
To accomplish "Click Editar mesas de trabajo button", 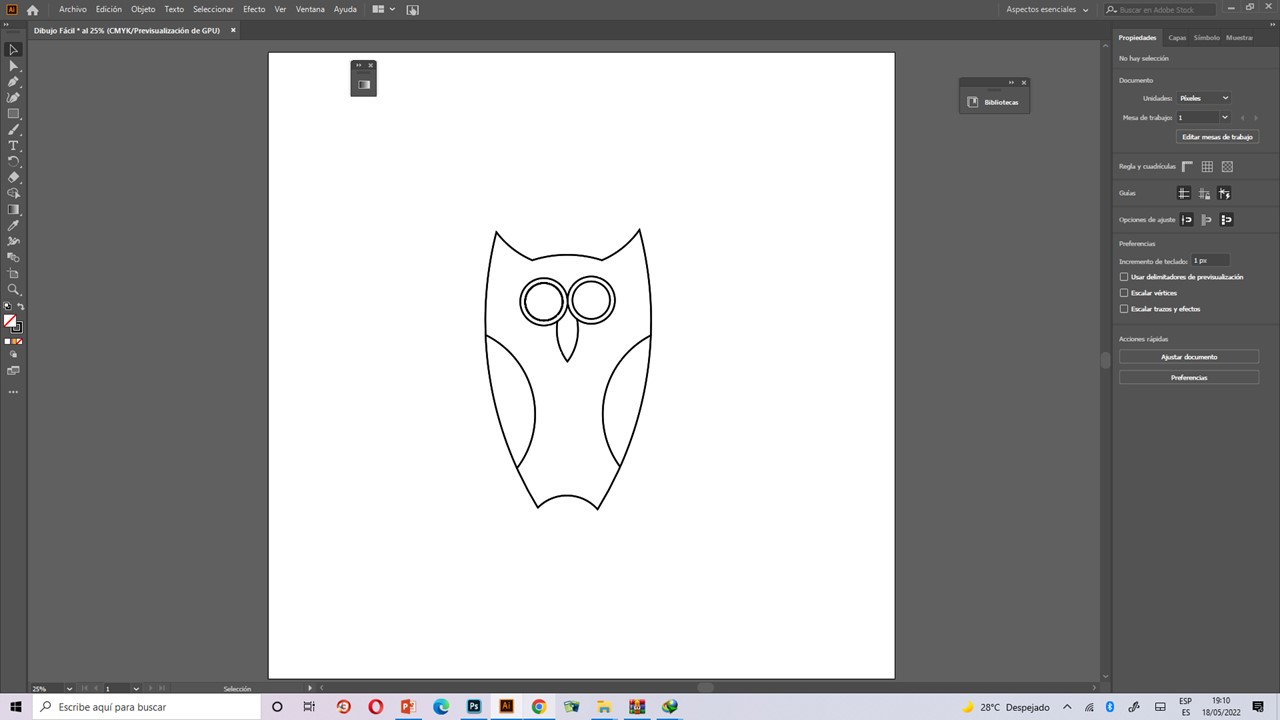I will tap(1217, 137).
